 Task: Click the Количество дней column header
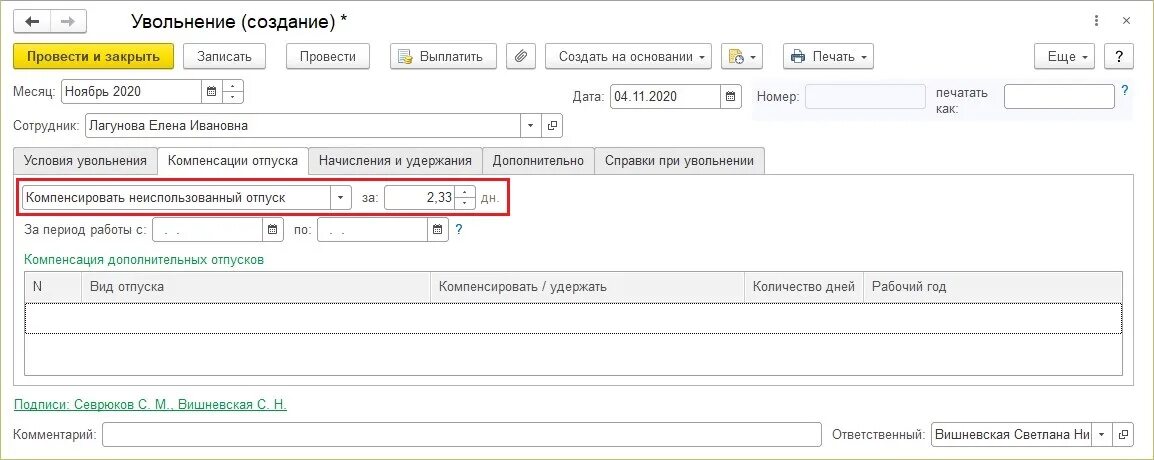(x=804, y=286)
